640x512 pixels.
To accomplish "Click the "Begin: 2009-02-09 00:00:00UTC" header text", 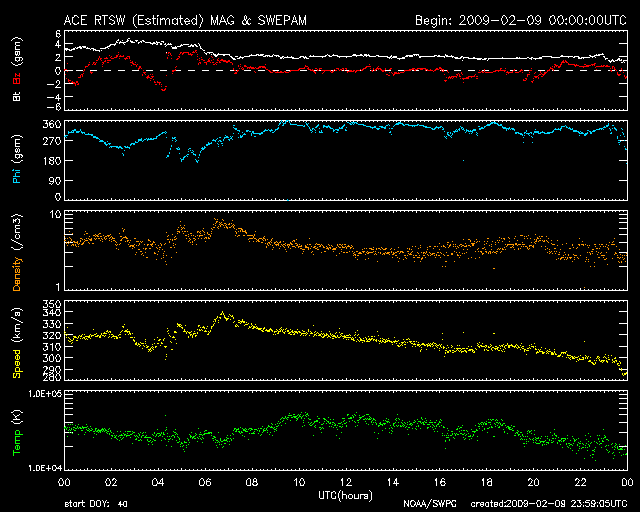I will (521, 20).
